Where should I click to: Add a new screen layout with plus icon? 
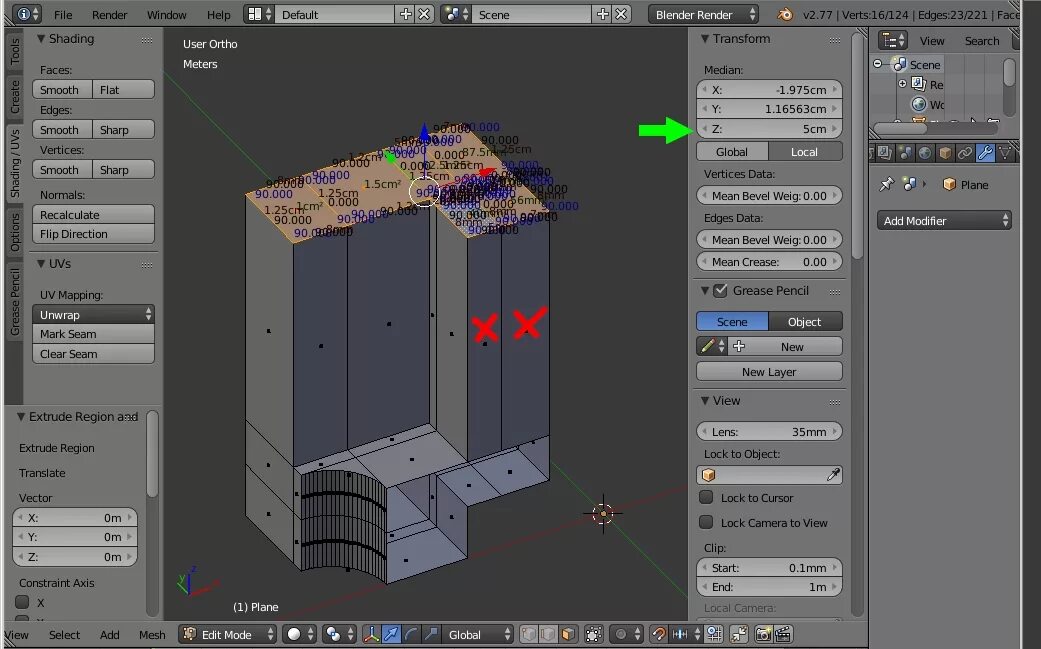[405, 14]
